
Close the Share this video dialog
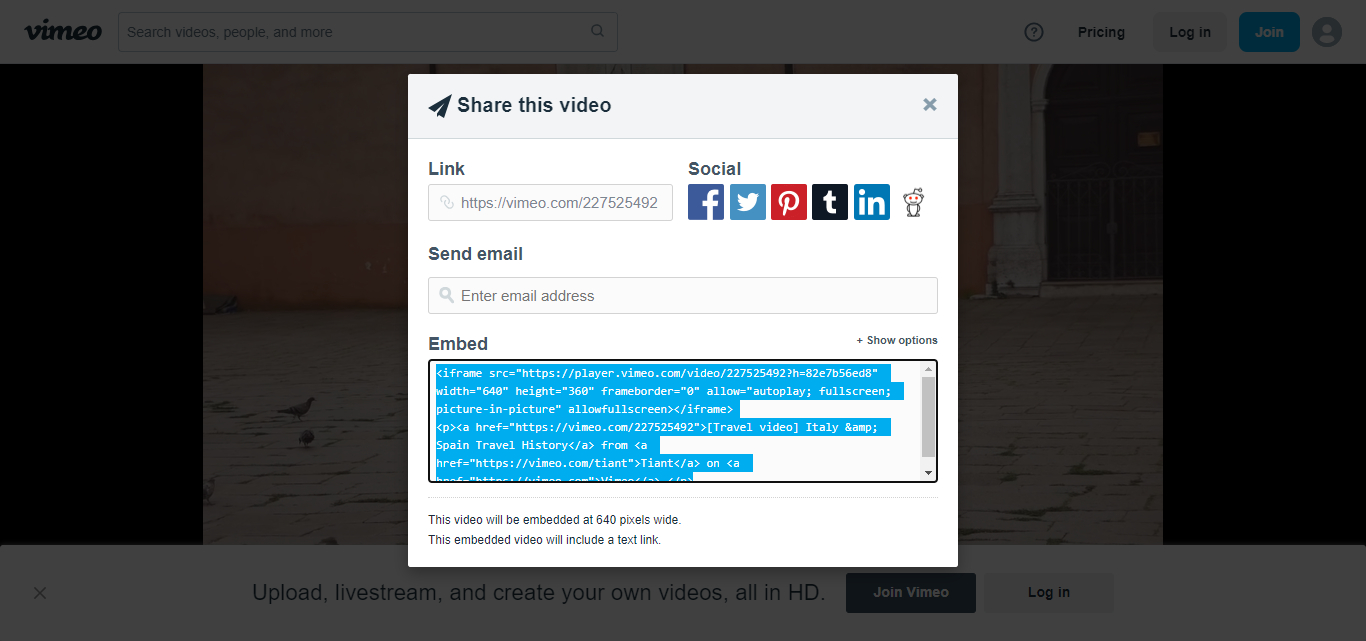tap(930, 105)
